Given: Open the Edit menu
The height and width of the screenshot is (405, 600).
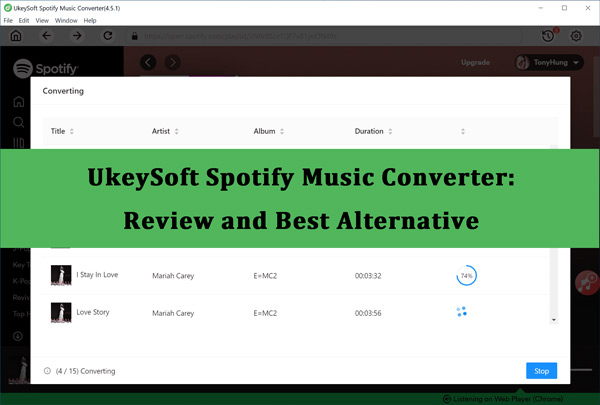Looking at the screenshot, I should tap(24, 20).
